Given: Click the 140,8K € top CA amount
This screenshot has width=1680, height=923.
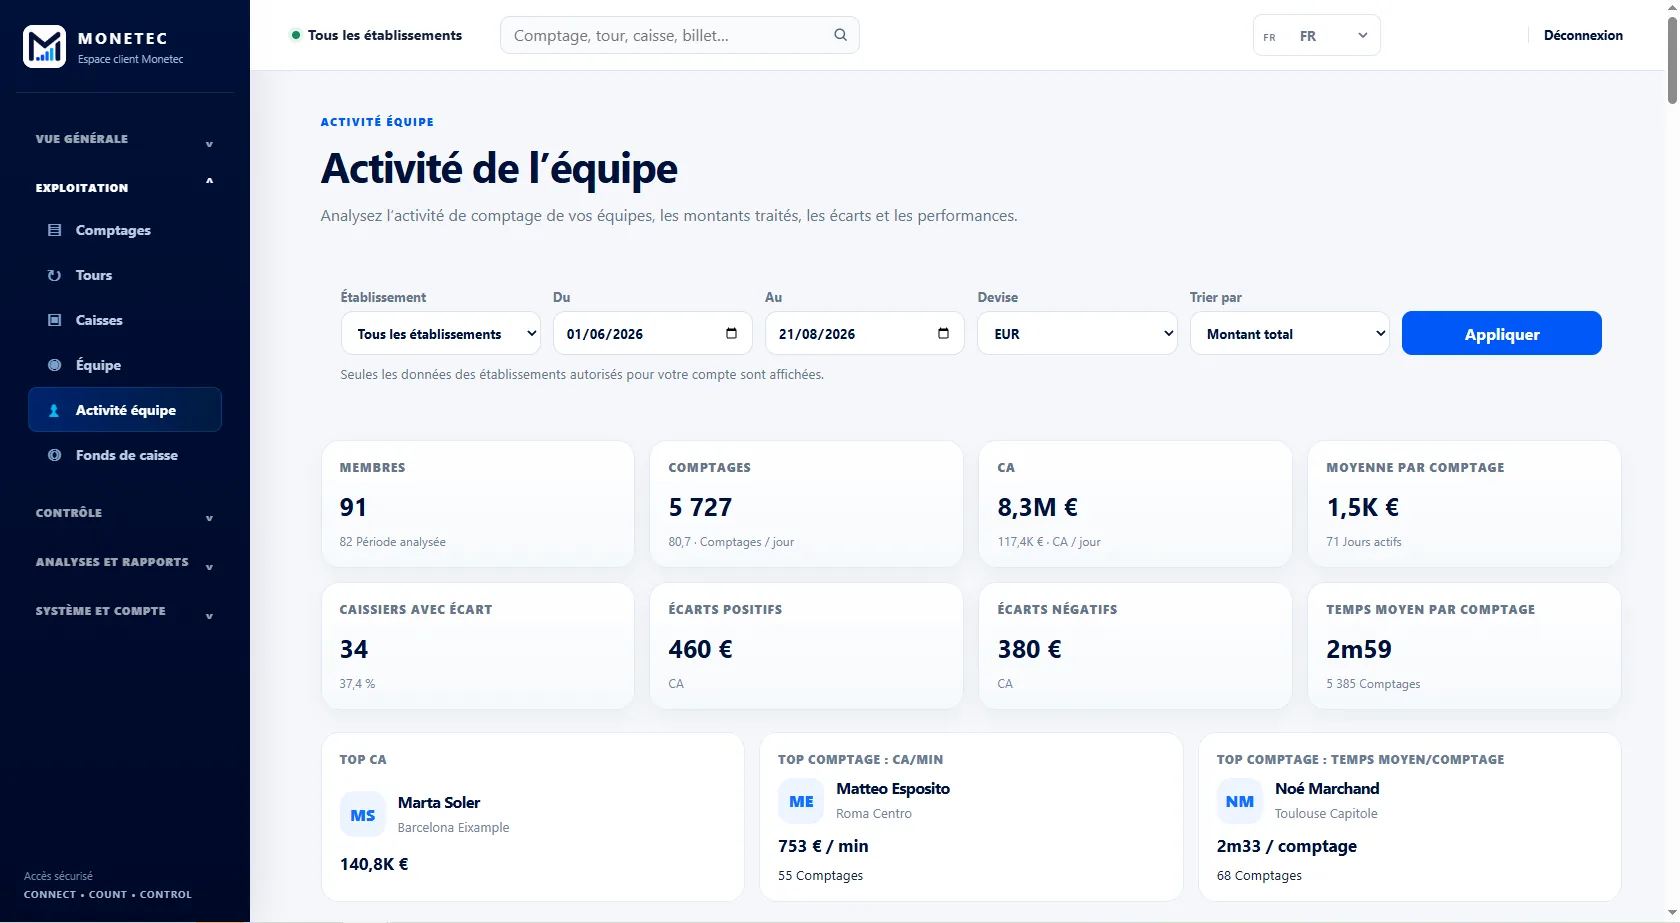Looking at the screenshot, I should click(x=374, y=864).
